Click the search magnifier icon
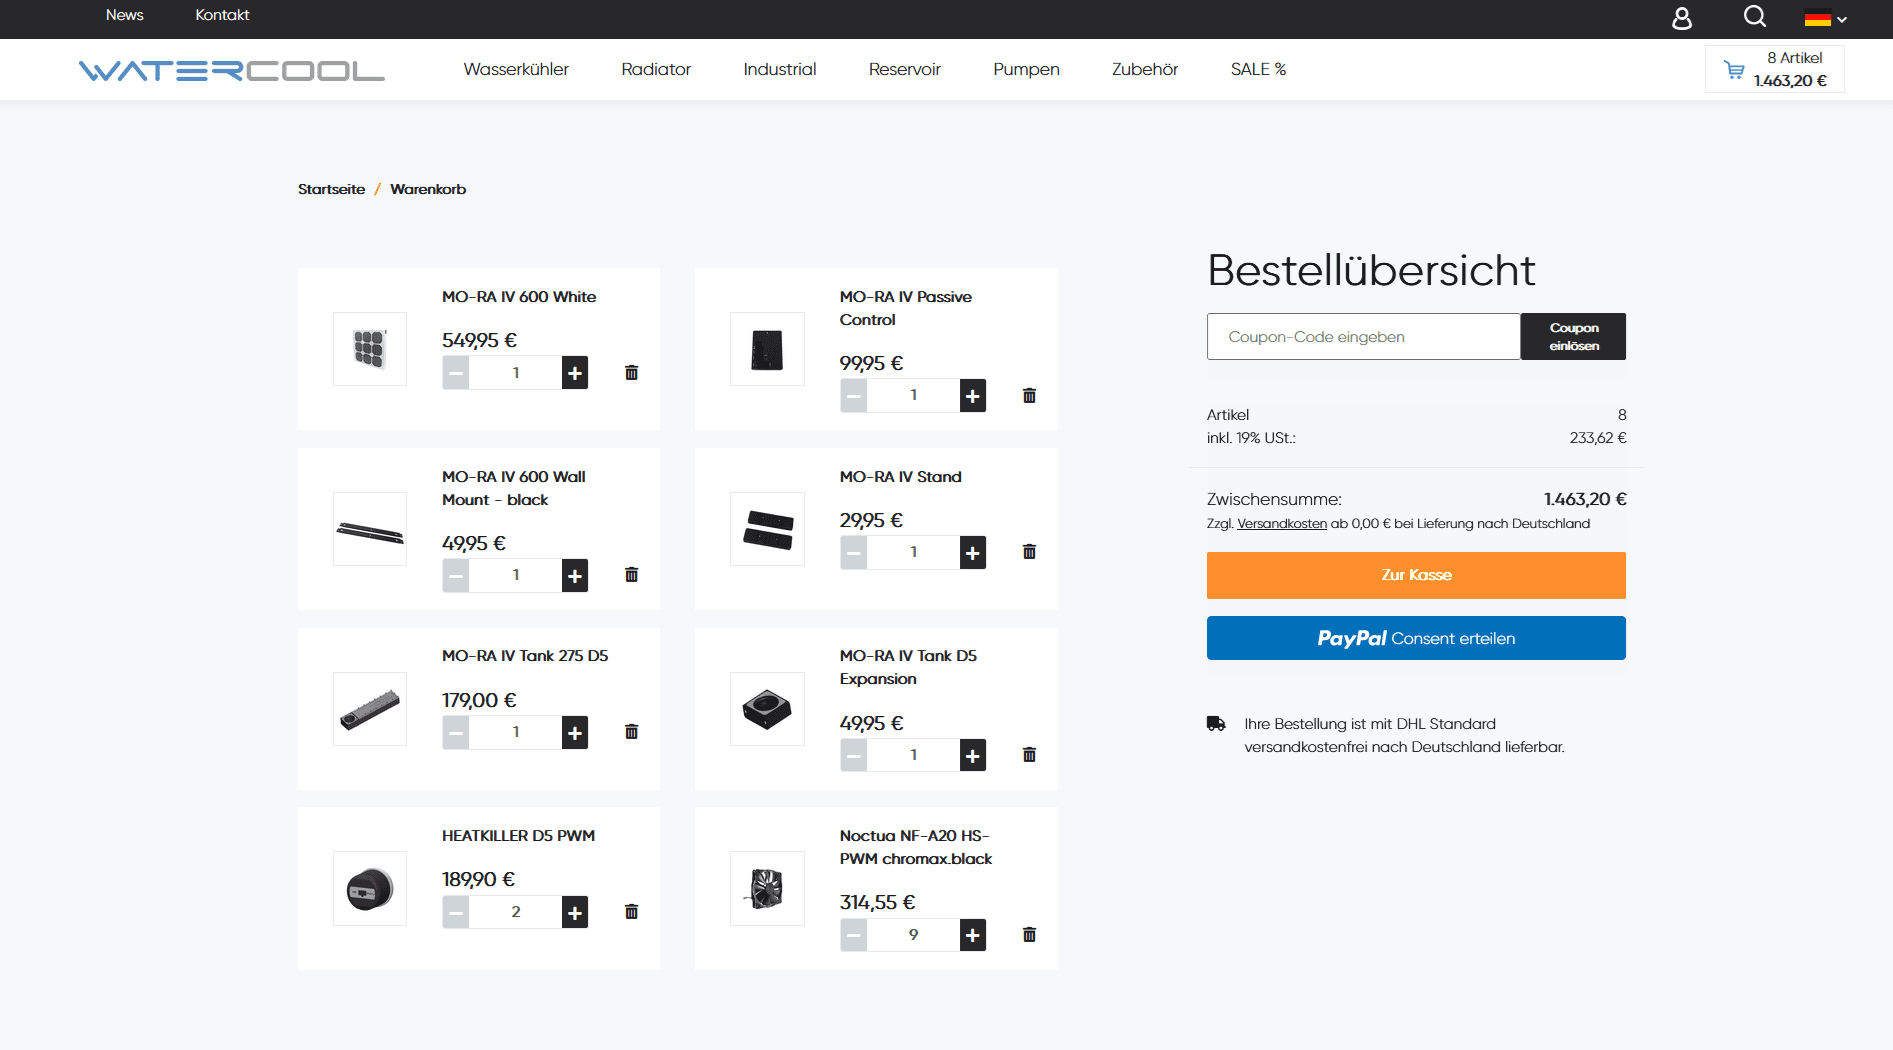This screenshot has height=1050, width=1893. [x=1755, y=17]
